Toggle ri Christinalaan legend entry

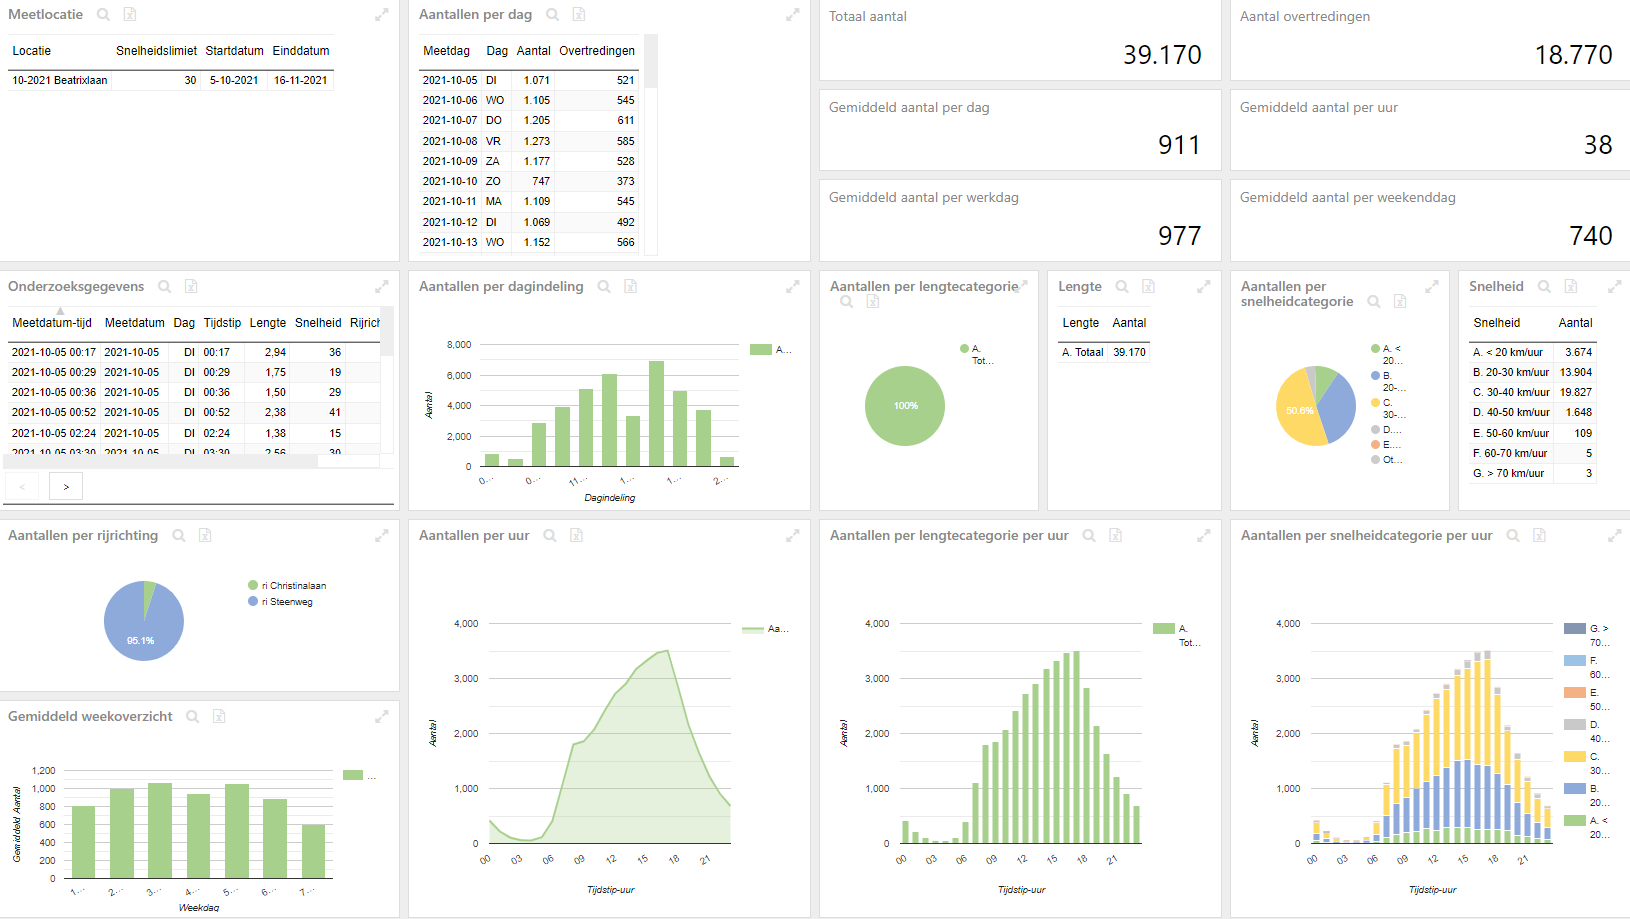(x=287, y=586)
